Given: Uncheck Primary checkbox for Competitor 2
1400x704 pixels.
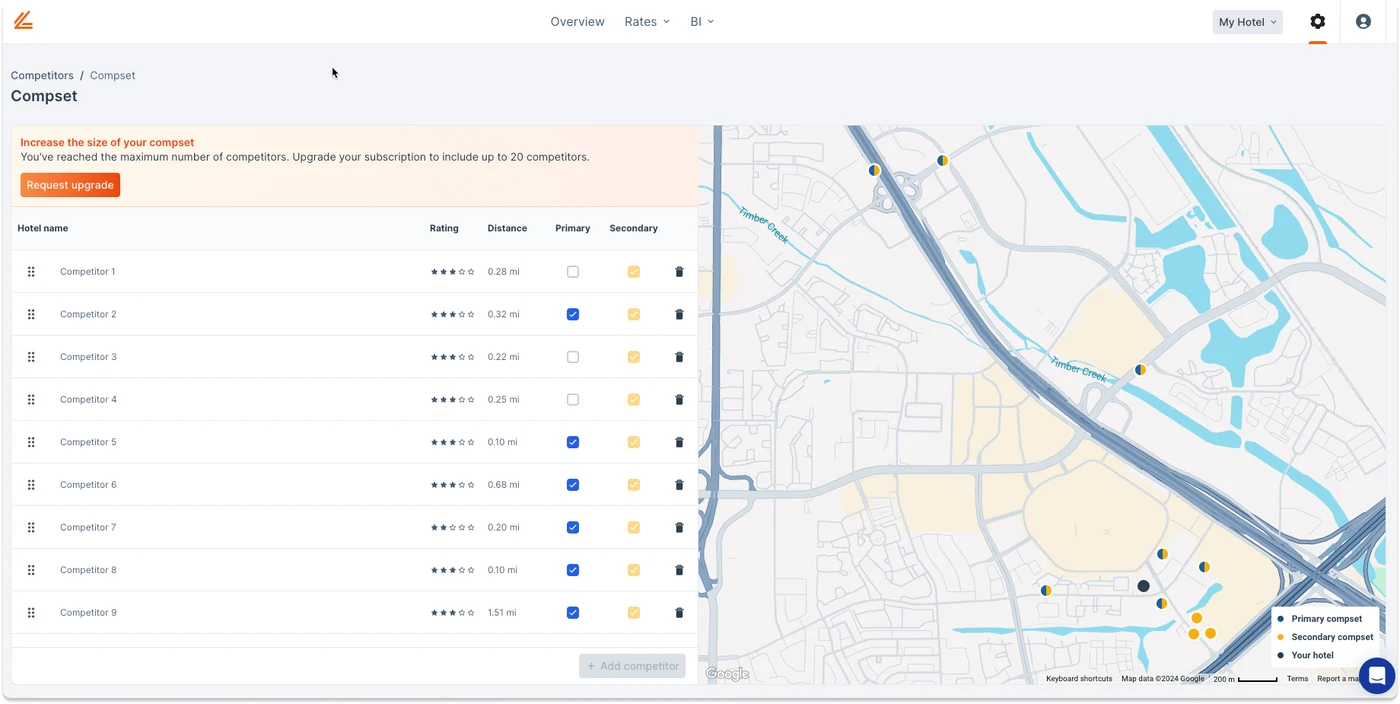Looking at the screenshot, I should (573, 314).
